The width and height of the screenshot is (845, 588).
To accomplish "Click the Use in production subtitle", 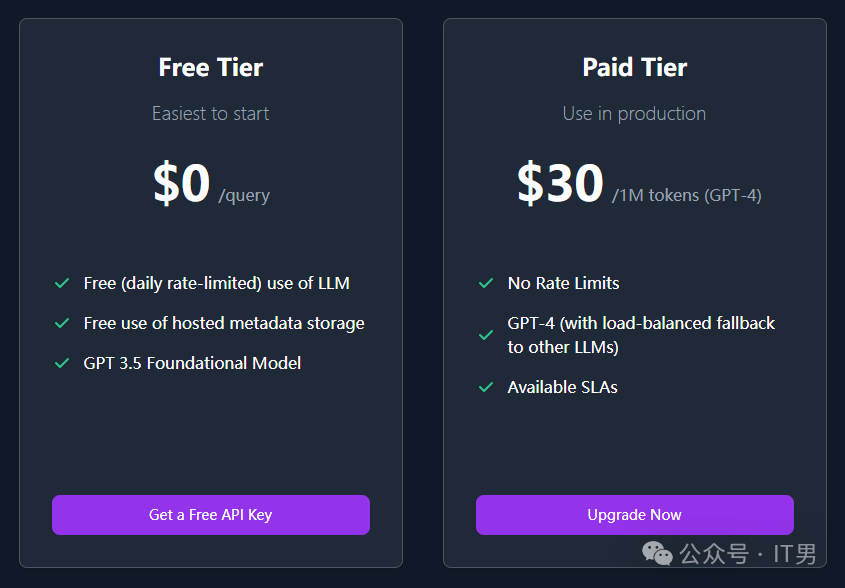I will point(634,114).
